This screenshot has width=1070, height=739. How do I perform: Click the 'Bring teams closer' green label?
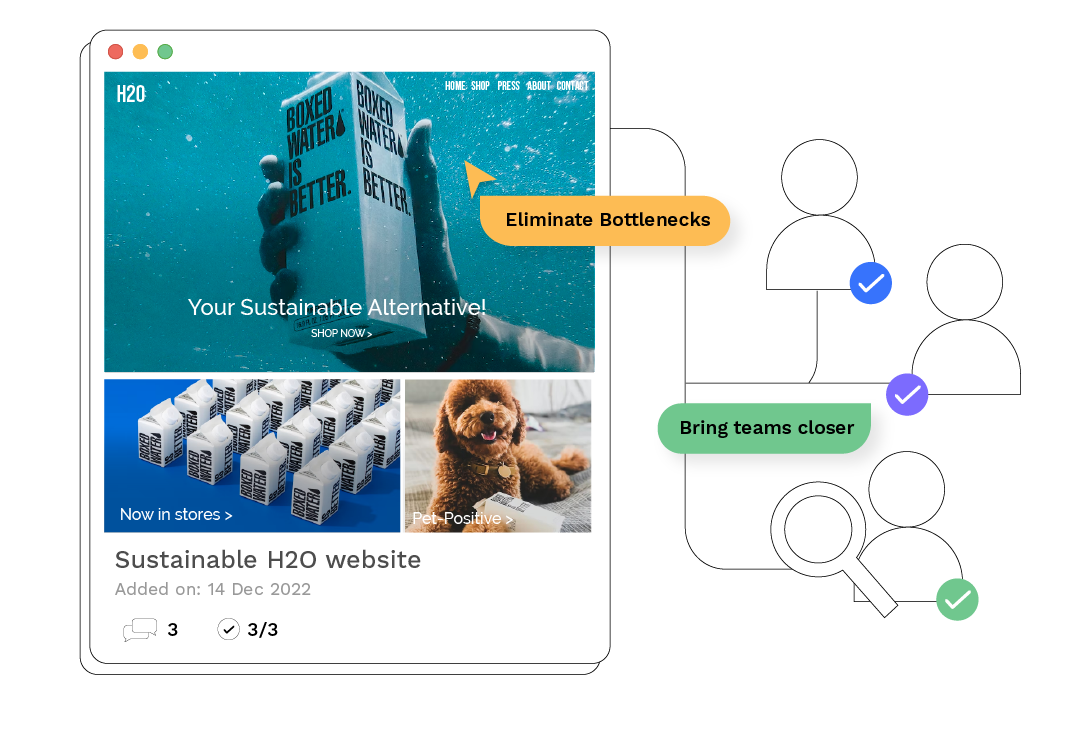(764, 428)
